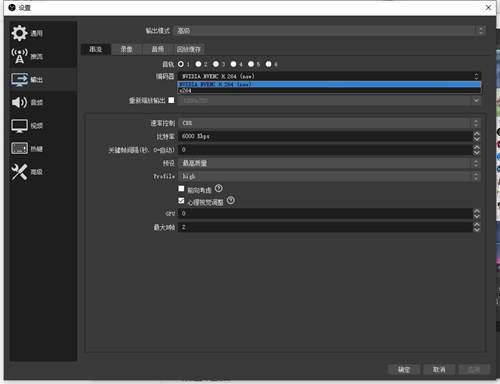Viewport: 500px width, 384px height.
Task: Close the Settings dialog window
Action: click(x=488, y=7)
